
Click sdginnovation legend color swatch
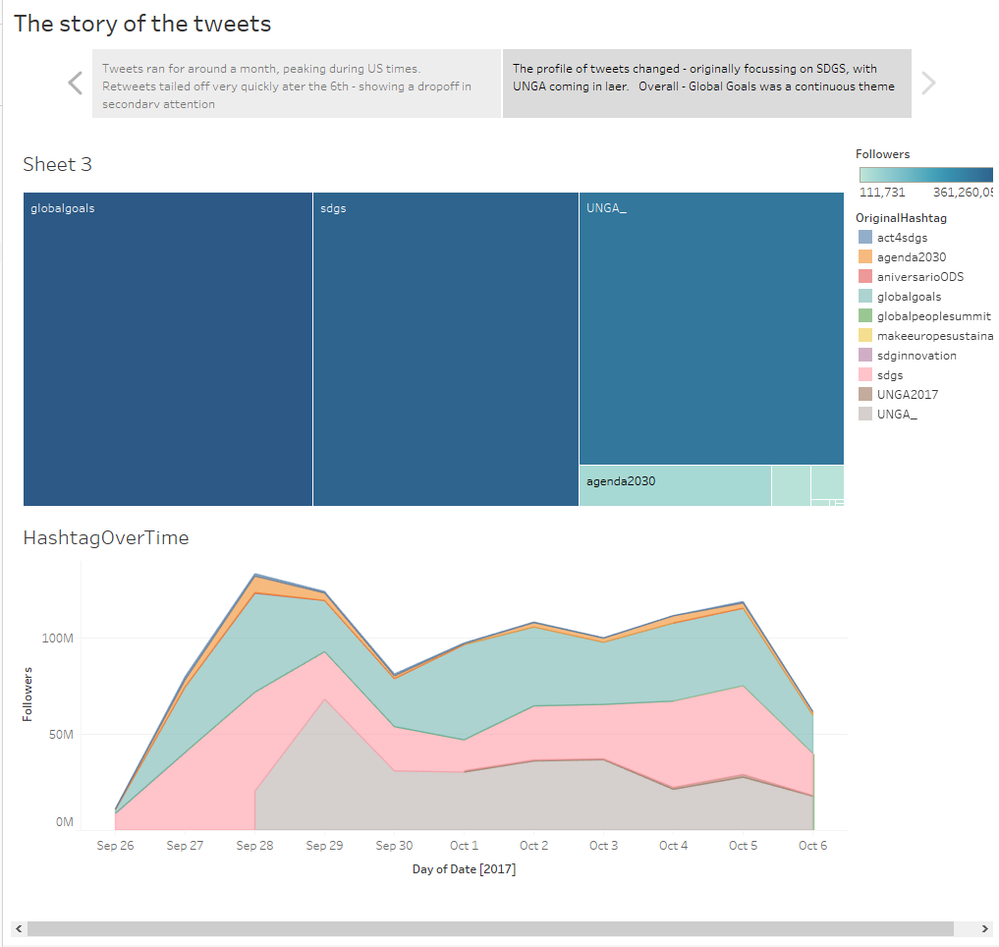pyautogui.click(x=865, y=355)
